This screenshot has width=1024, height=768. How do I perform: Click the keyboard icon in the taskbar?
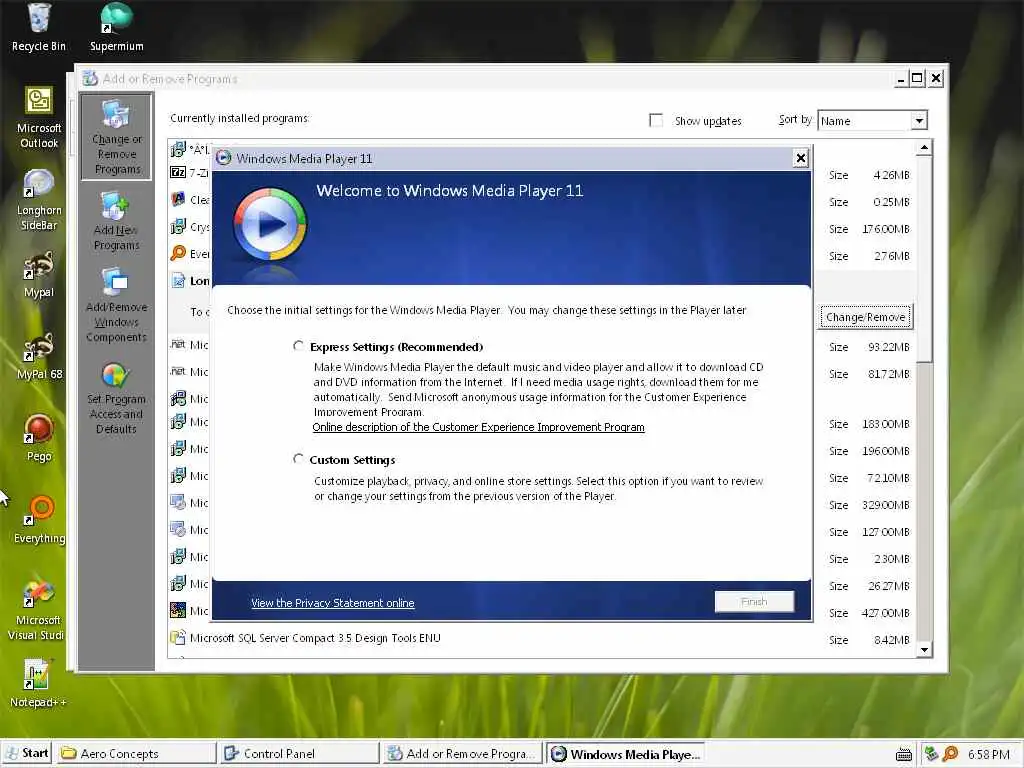coord(904,754)
